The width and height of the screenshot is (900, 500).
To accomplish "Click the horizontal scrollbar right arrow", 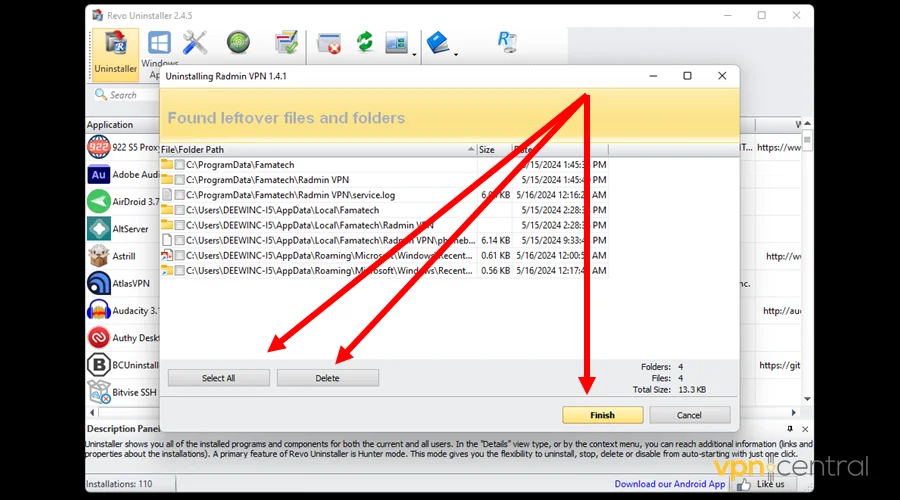I will [794, 412].
